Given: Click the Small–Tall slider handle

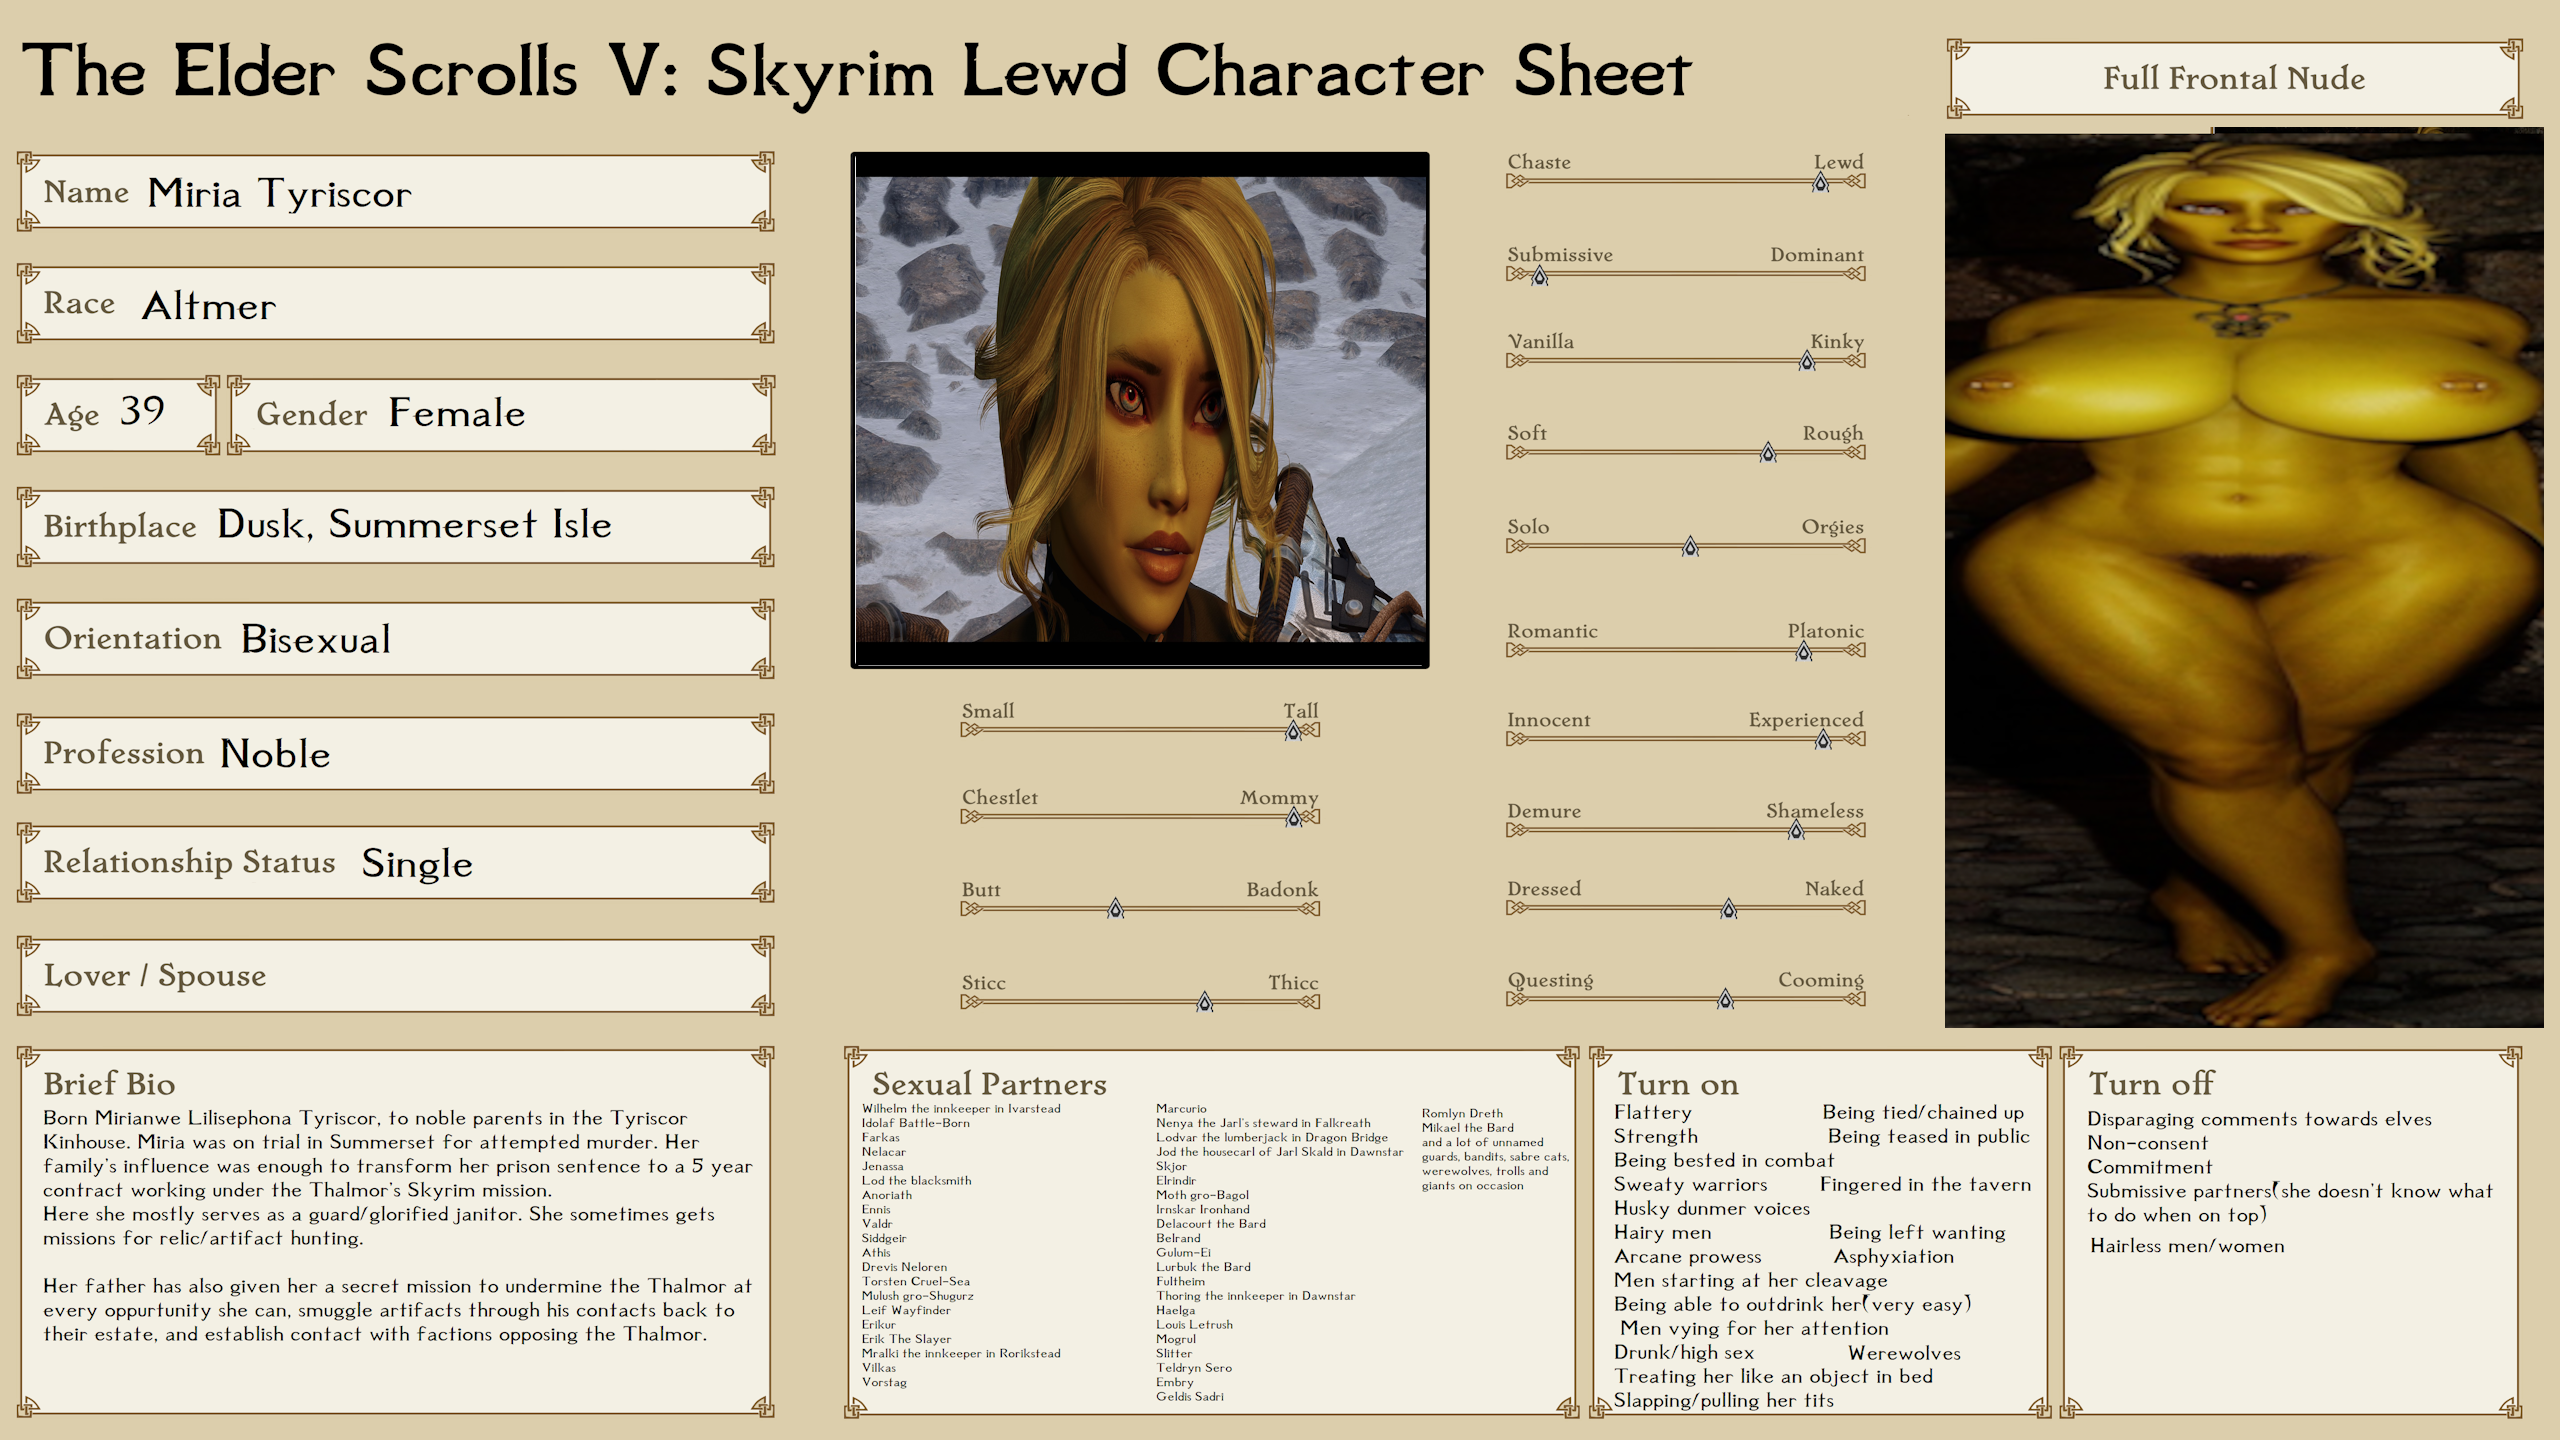Looking at the screenshot, I should pos(1293,731).
